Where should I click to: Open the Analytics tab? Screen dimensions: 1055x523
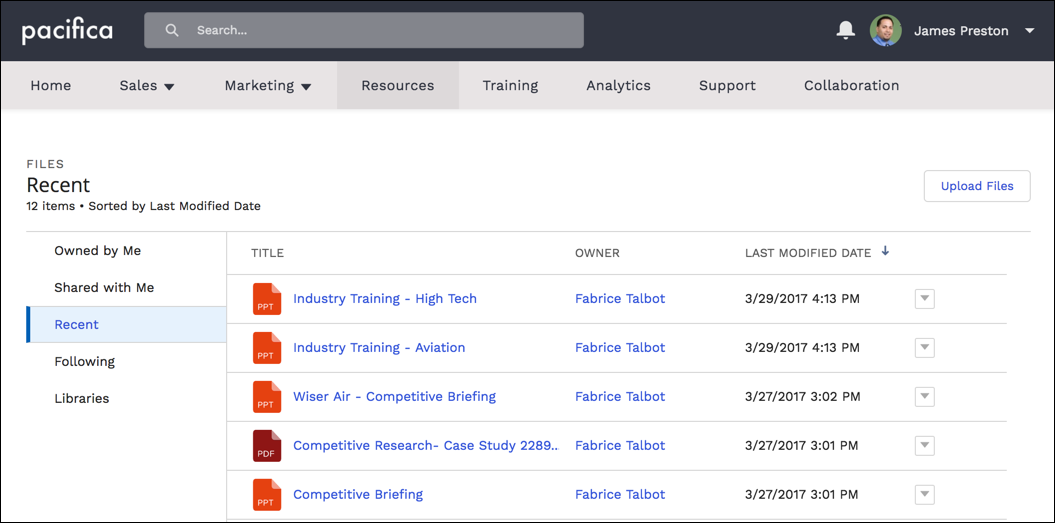(x=618, y=86)
